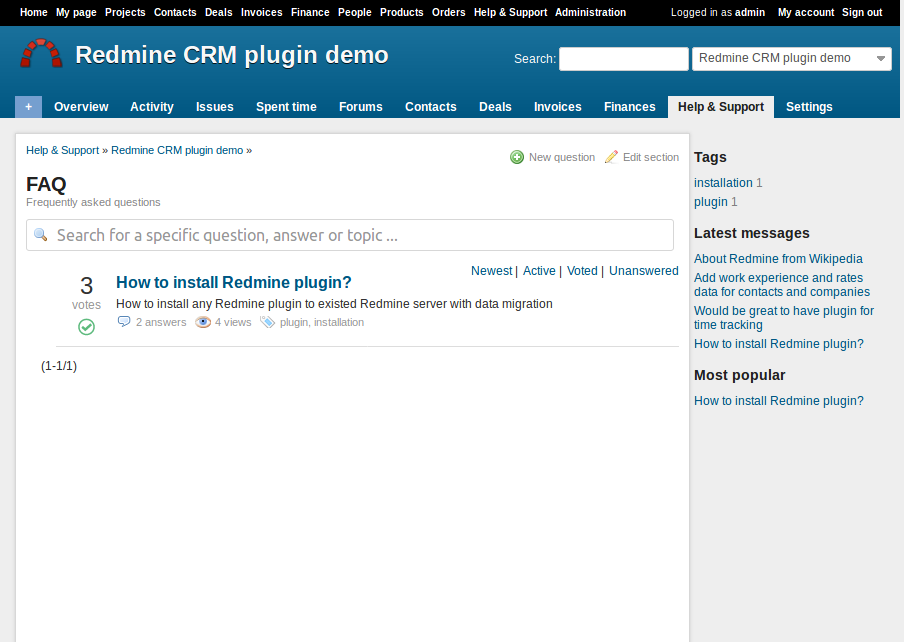This screenshot has height=642, width=904.
Task: Click the Redmine logo icon
Action: tap(41, 54)
